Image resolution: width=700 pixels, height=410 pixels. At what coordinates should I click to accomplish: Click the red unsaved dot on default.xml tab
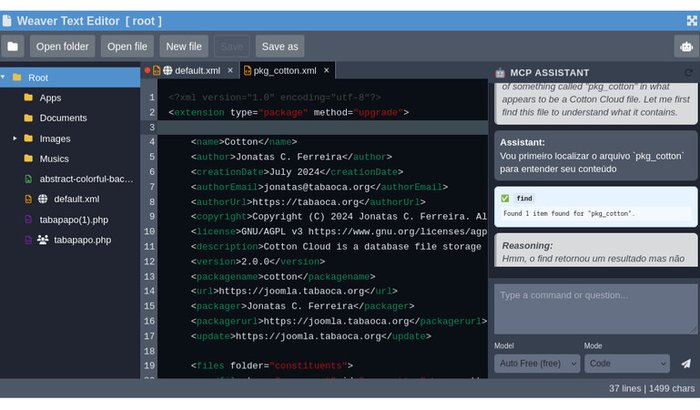tap(147, 71)
